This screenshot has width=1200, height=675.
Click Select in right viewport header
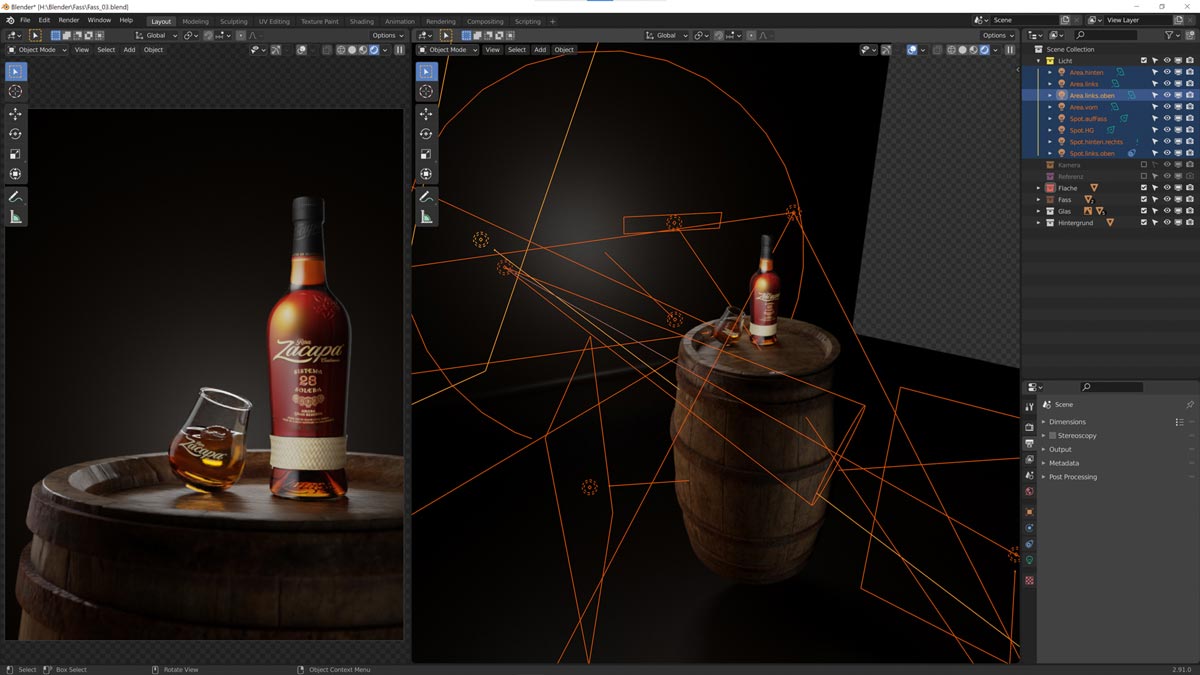tap(516, 50)
